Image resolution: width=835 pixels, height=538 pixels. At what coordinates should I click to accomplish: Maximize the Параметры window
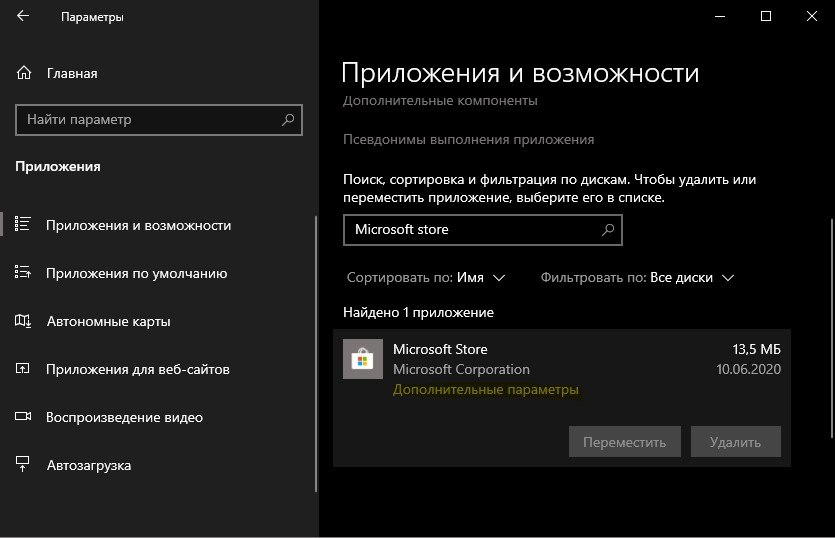[x=766, y=16]
